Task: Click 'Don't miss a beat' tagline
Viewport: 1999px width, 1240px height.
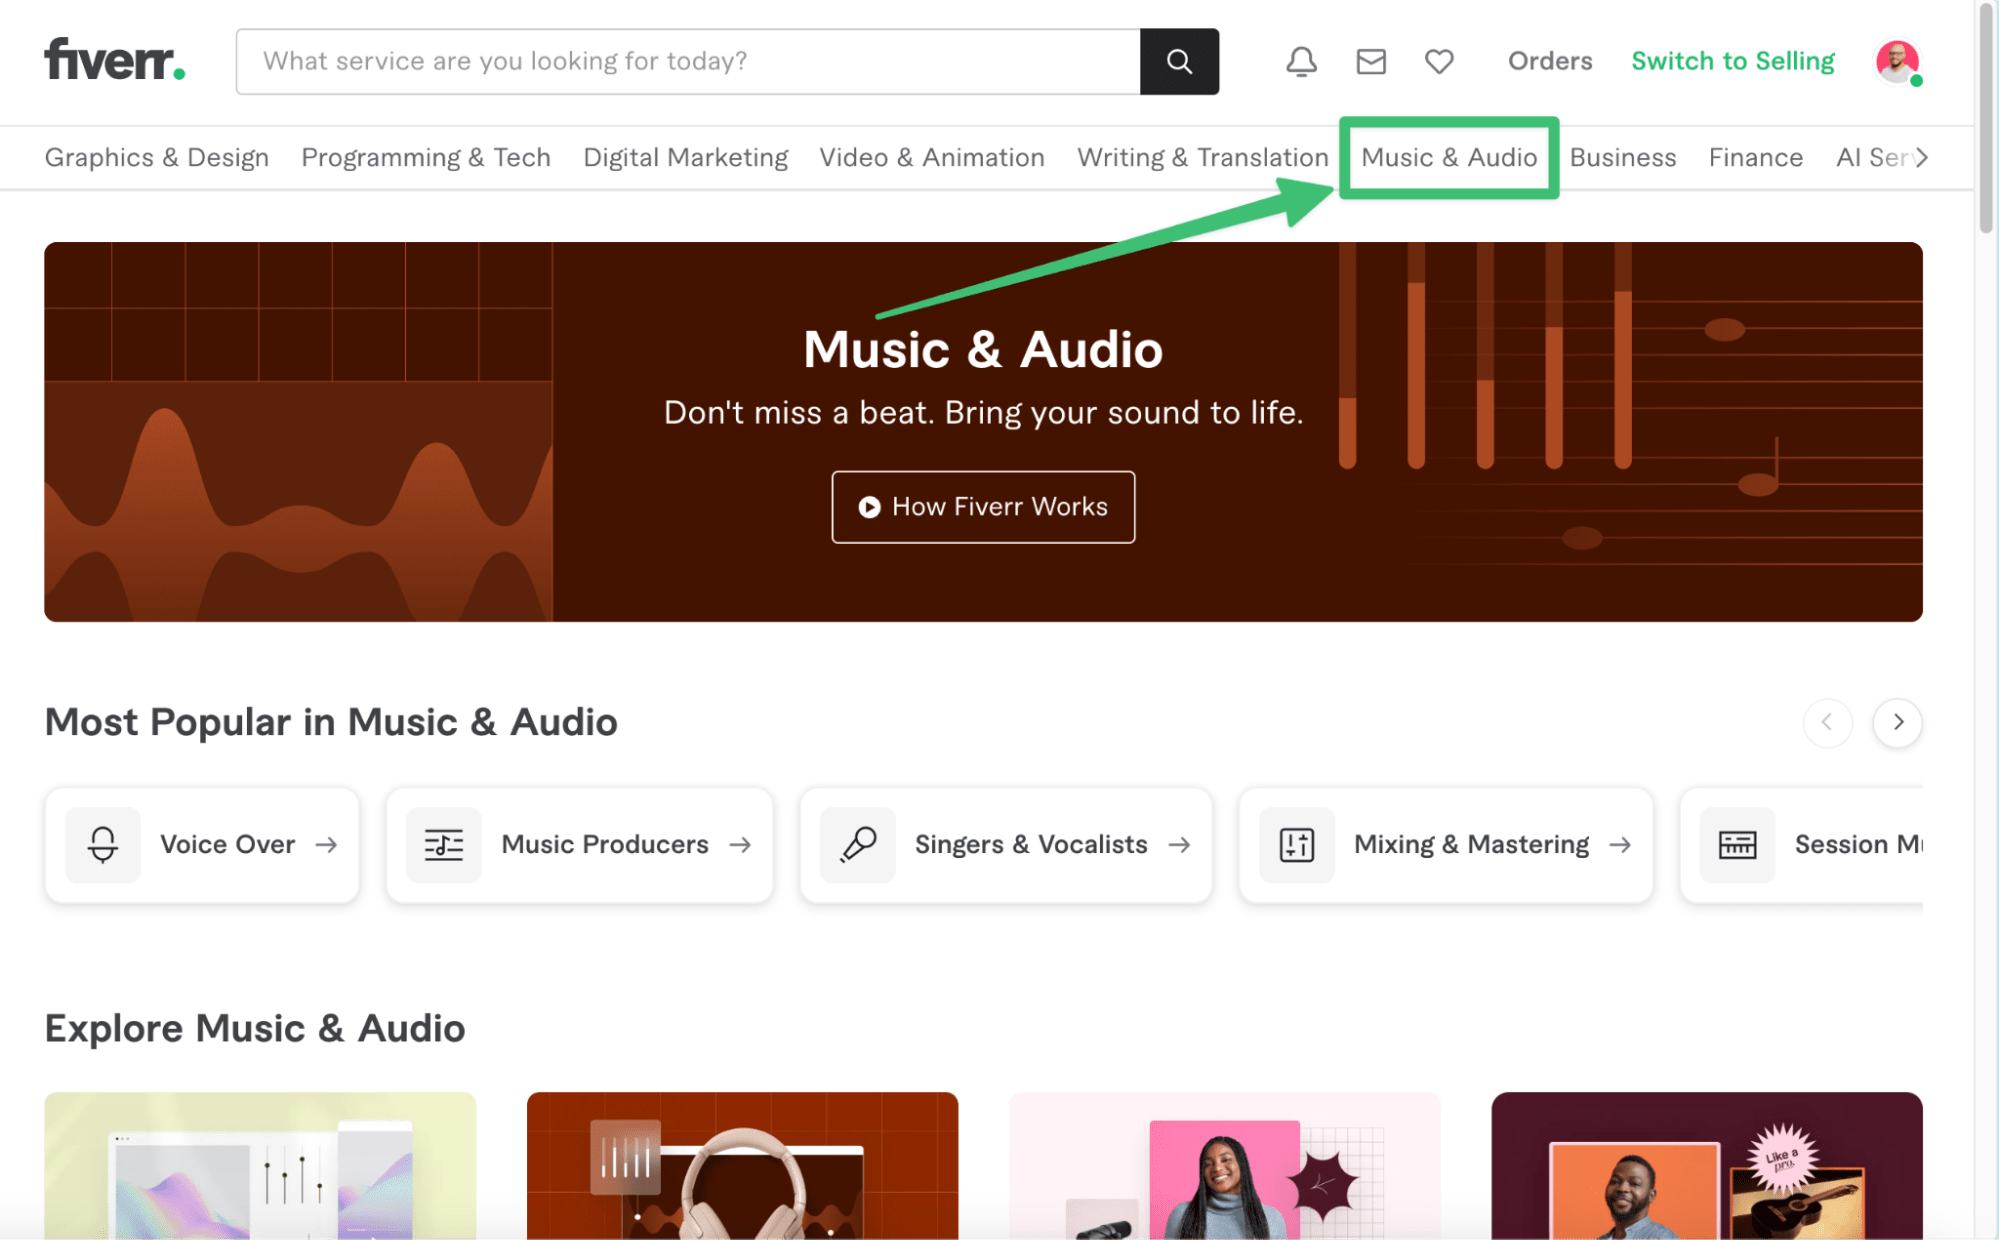Action: (x=983, y=412)
